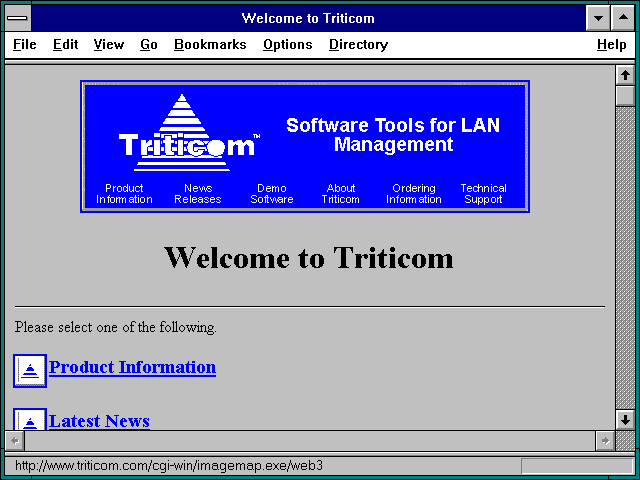This screenshot has width=640, height=480.
Task: Open the Latest News text link
Action: coord(99,421)
